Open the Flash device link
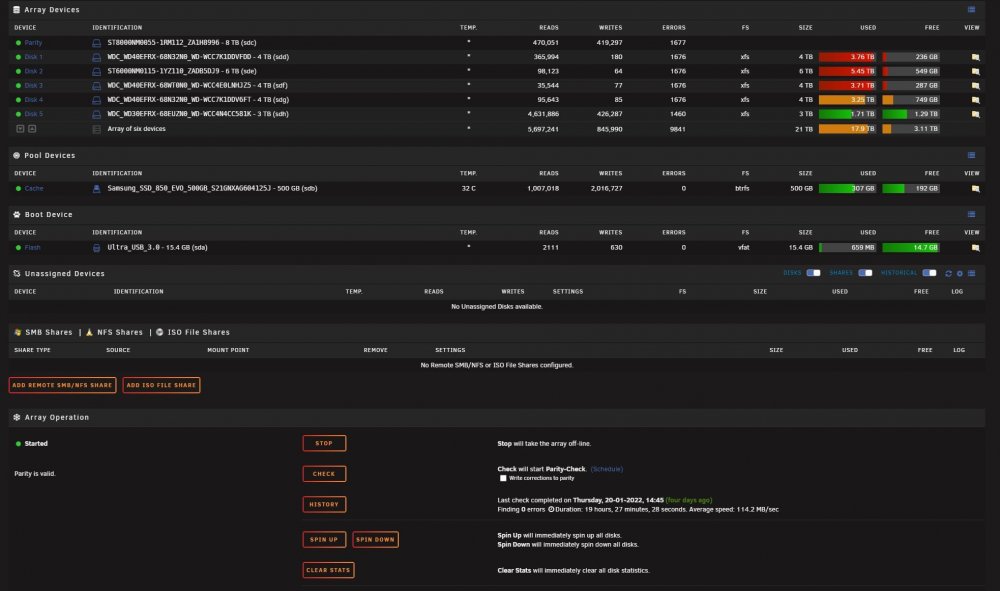This screenshot has width=1000, height=591. pos(33,247)
